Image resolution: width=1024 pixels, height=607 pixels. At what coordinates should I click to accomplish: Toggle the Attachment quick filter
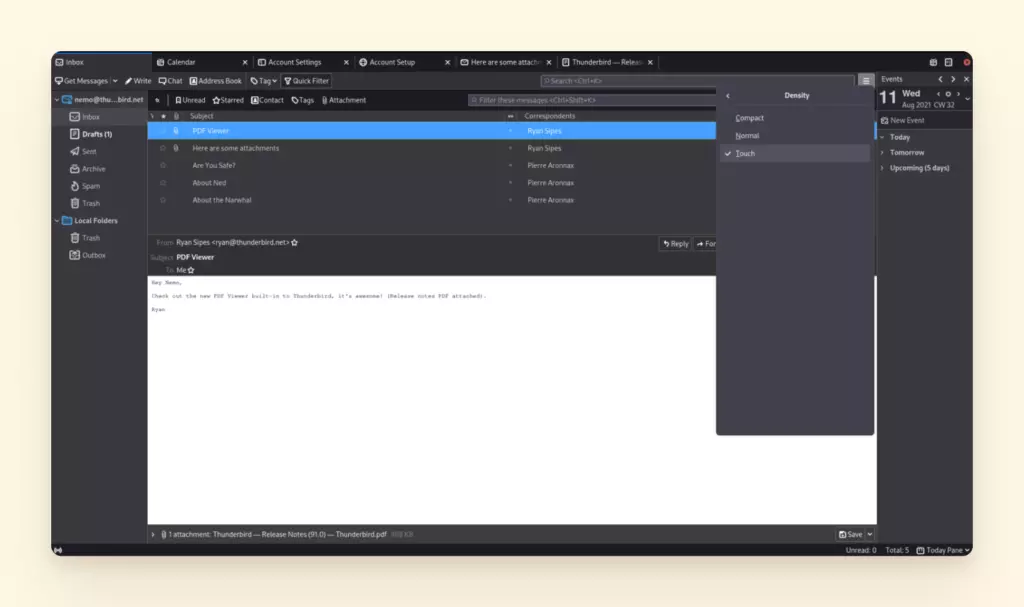click(344, 100)
